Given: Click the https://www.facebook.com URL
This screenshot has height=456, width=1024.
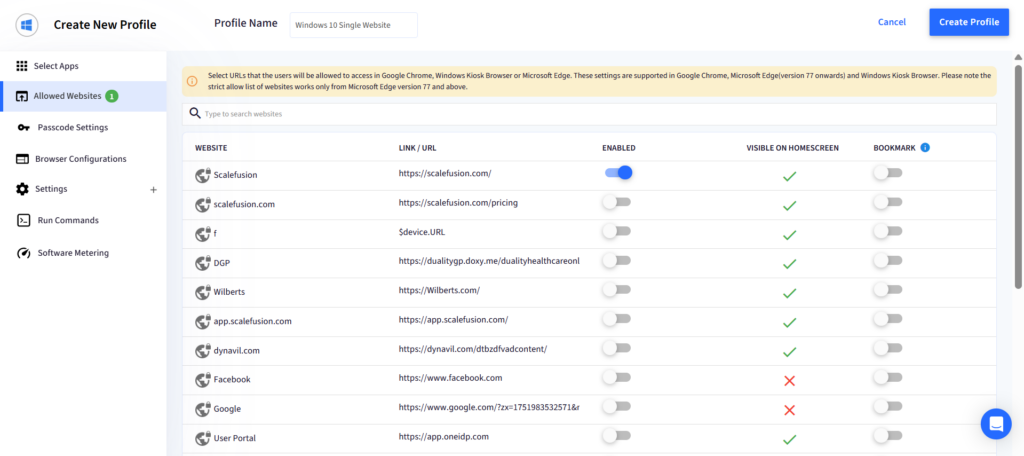Looking at the screenshot, I should (450, 378).
